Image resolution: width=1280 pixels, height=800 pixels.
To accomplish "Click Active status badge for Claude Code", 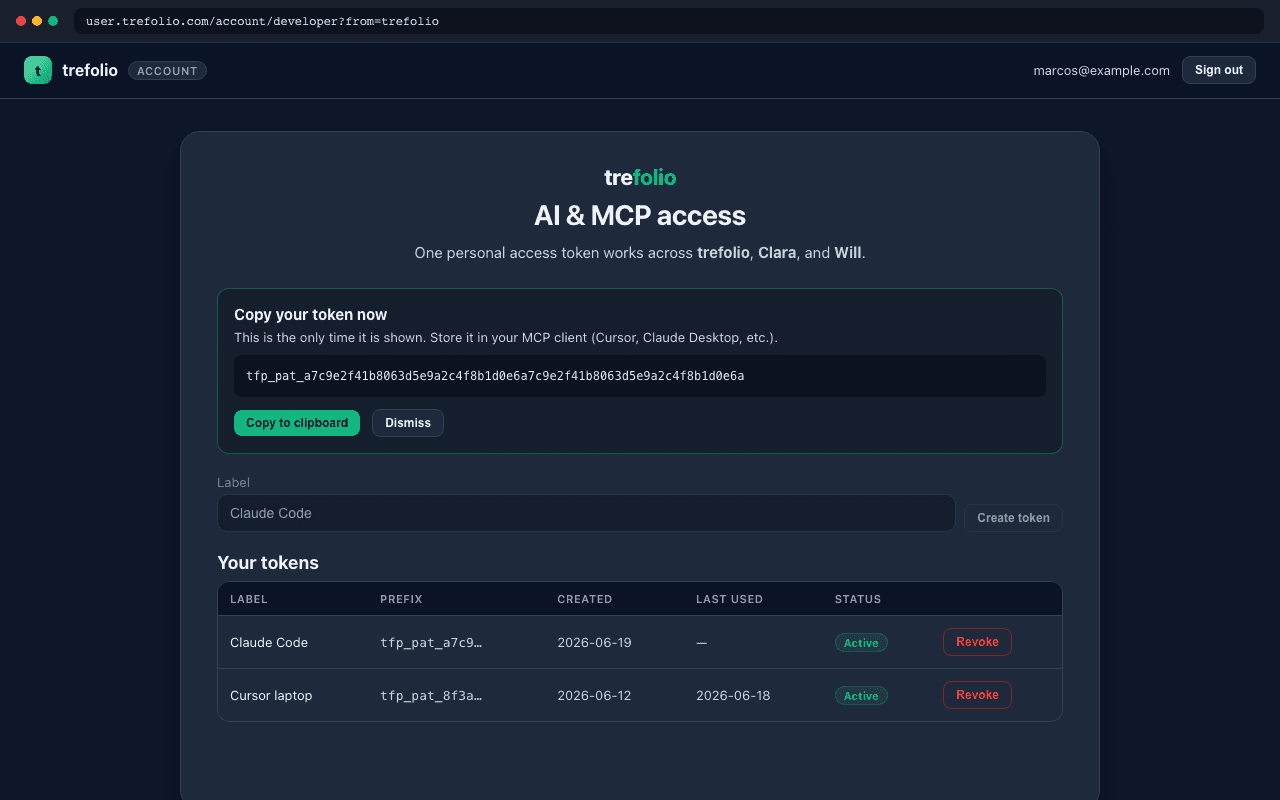I will point(861,643).
